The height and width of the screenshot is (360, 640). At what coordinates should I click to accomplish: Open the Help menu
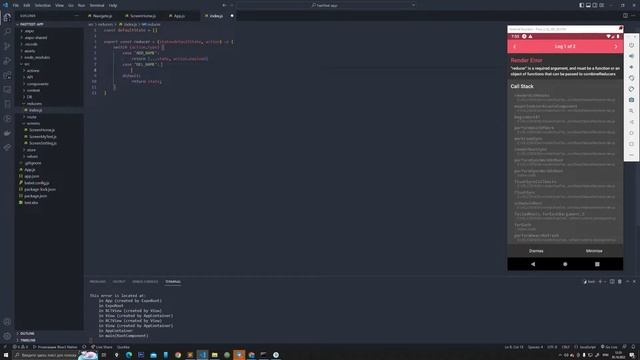pyautogui.click(x=113, y=5)
